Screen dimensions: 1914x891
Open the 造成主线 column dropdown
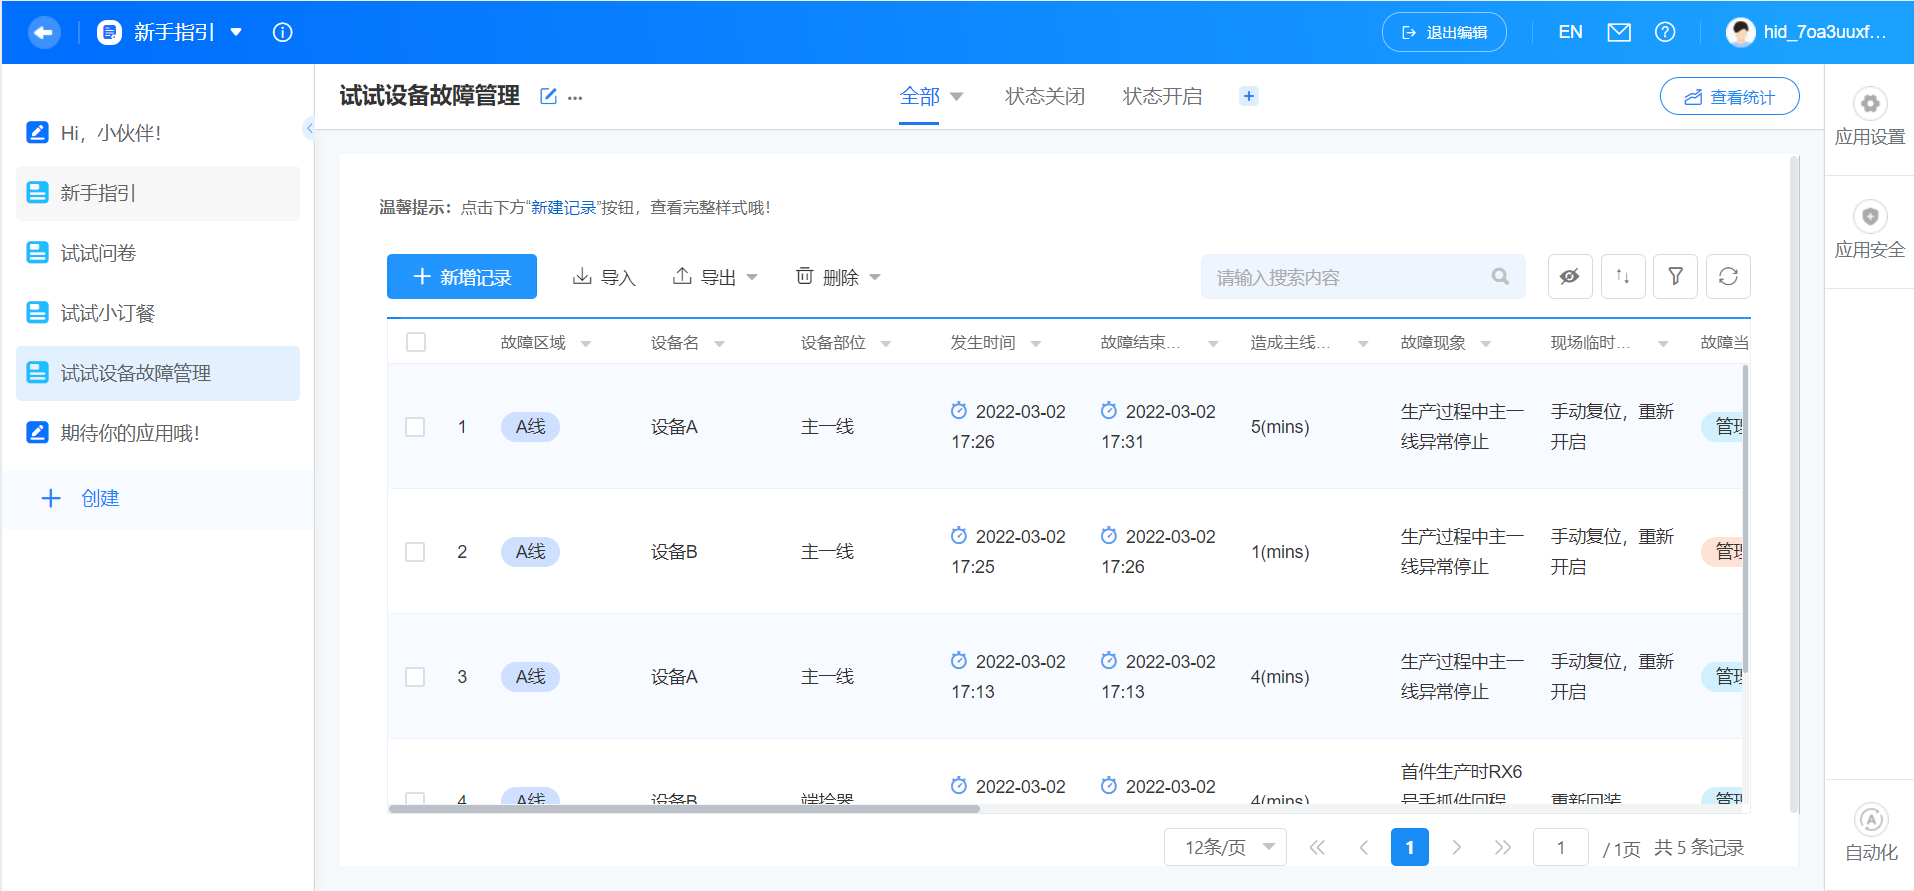tap(1363, 344)
